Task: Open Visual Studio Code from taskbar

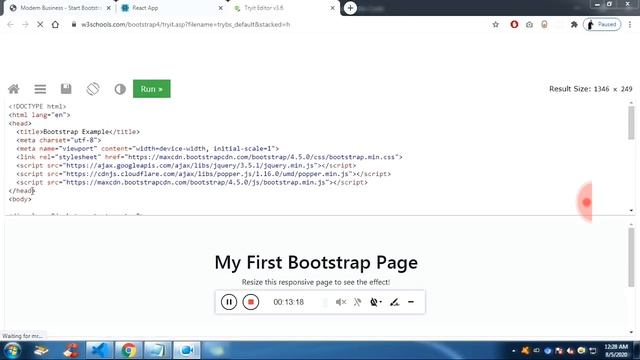Action: coord(99,351)
